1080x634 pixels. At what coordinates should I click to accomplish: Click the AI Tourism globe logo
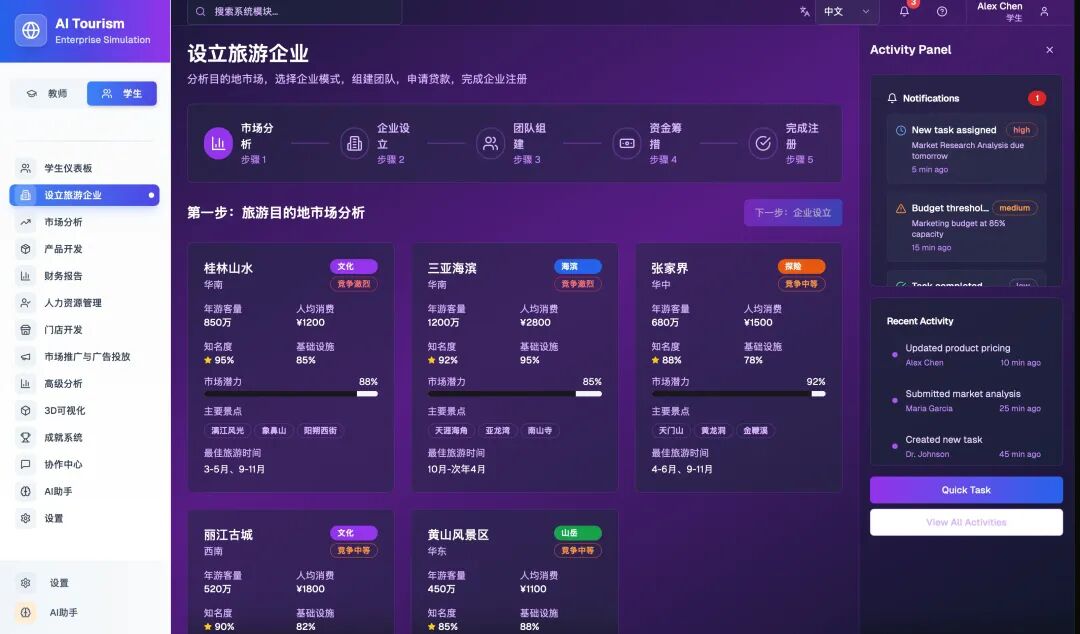(31, 31)
